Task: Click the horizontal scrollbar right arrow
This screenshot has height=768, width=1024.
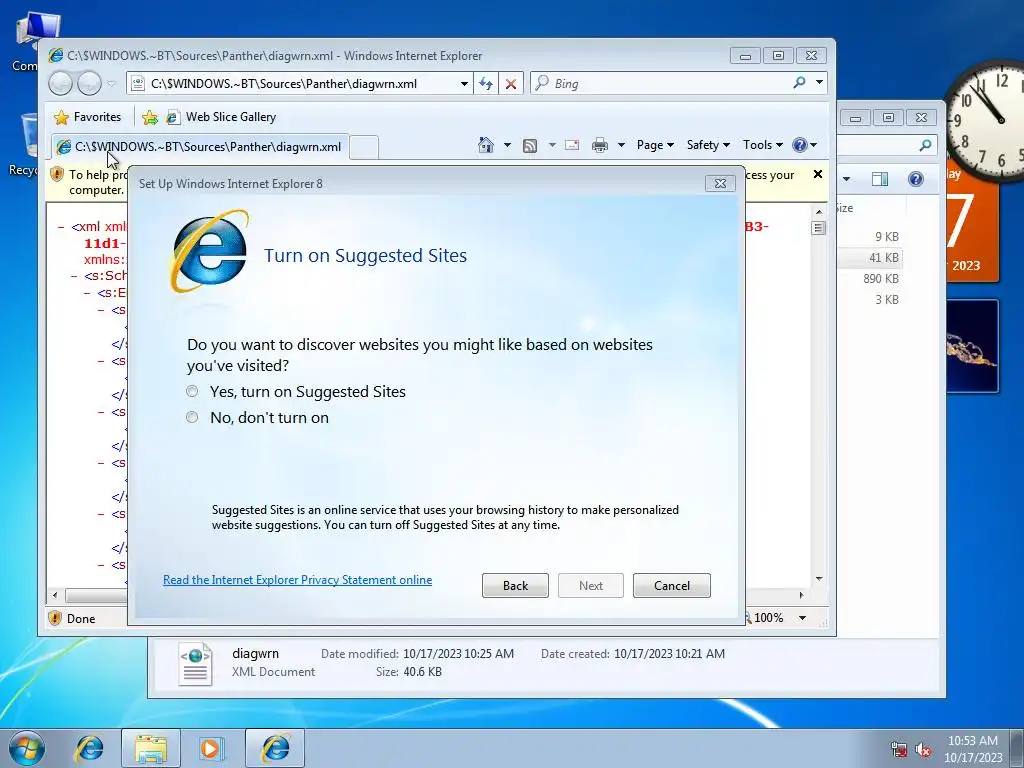Action: click(x=802, y=595)
